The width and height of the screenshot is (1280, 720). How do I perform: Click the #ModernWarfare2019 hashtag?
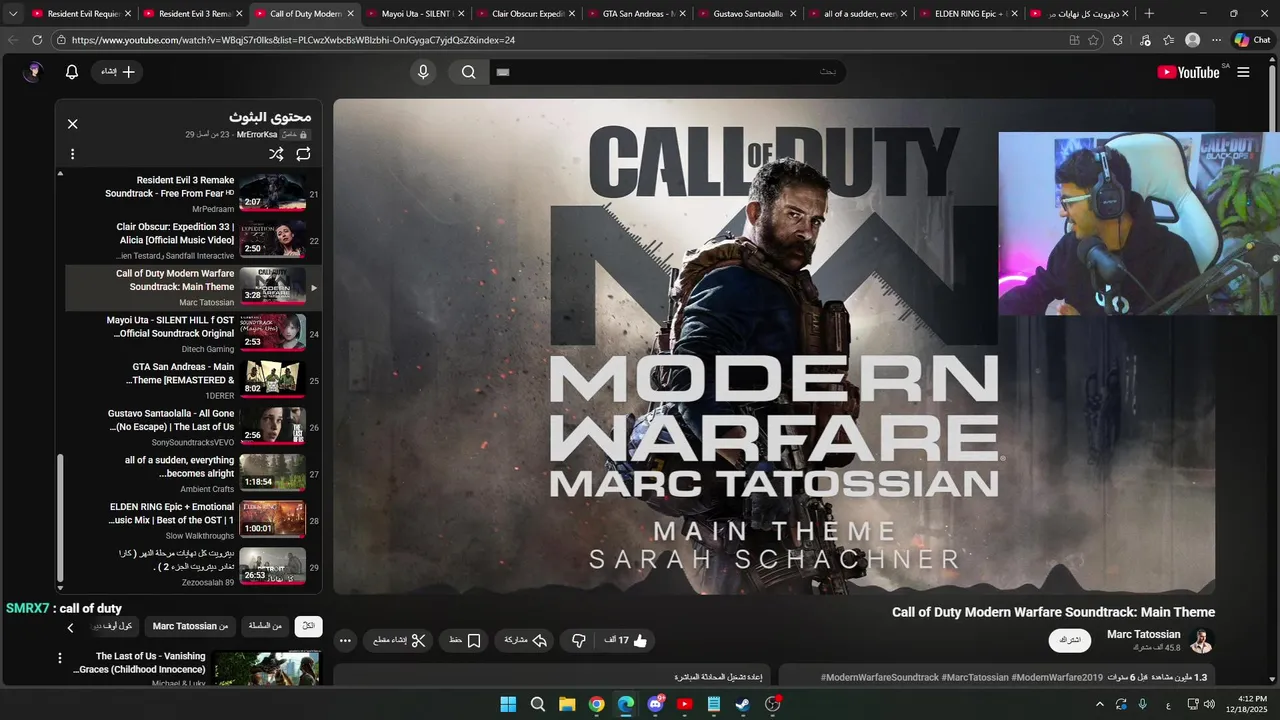[1057, 677]
